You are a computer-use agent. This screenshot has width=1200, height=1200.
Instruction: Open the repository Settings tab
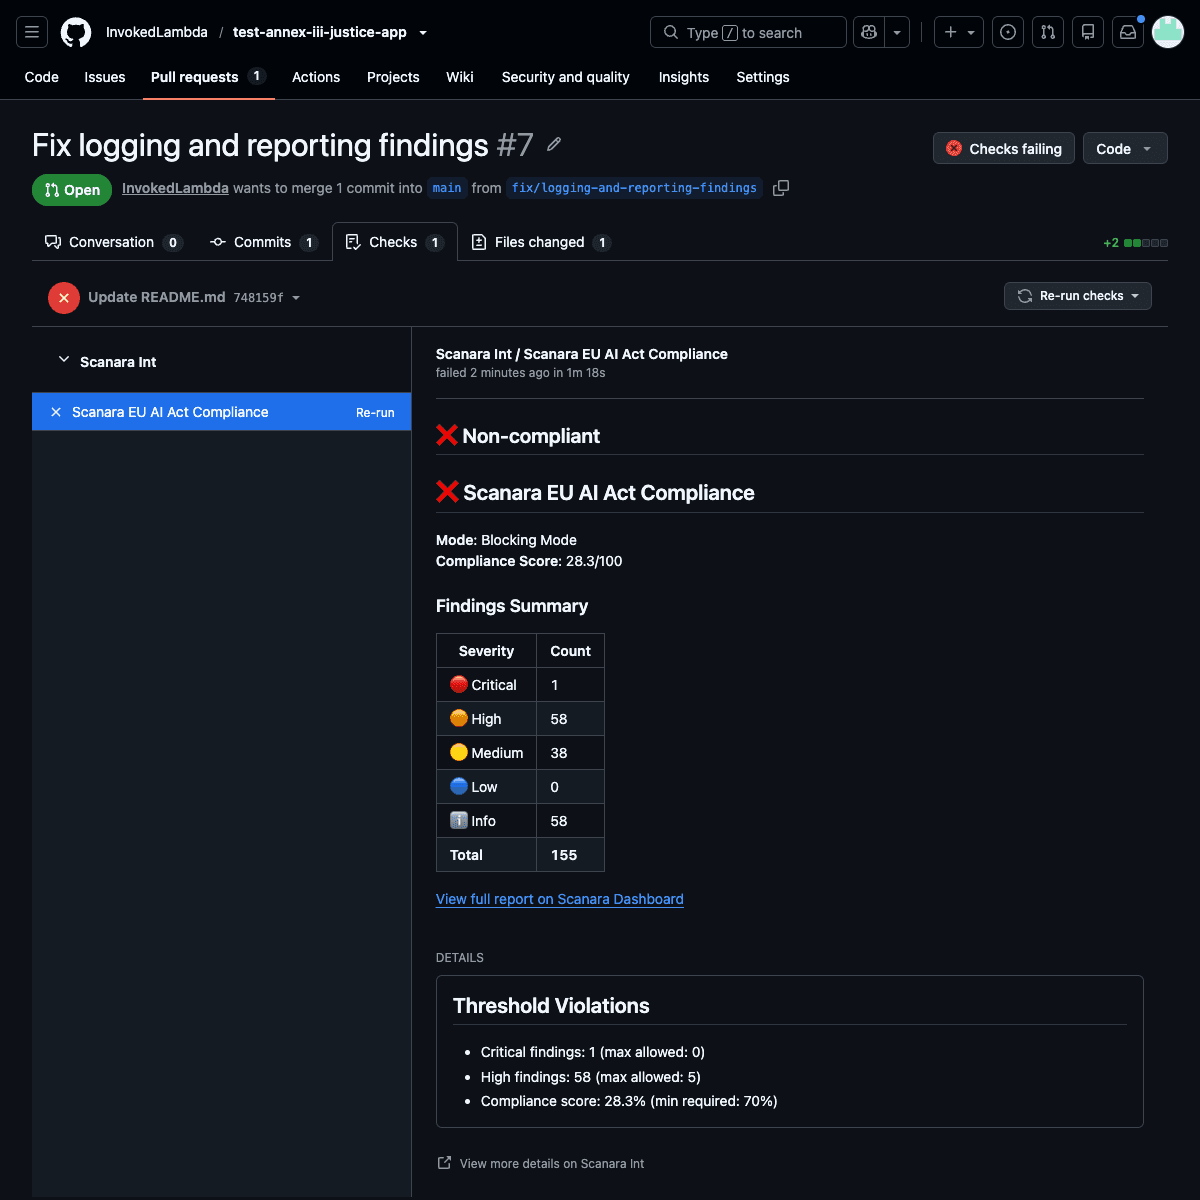click(x=763, y=77)
